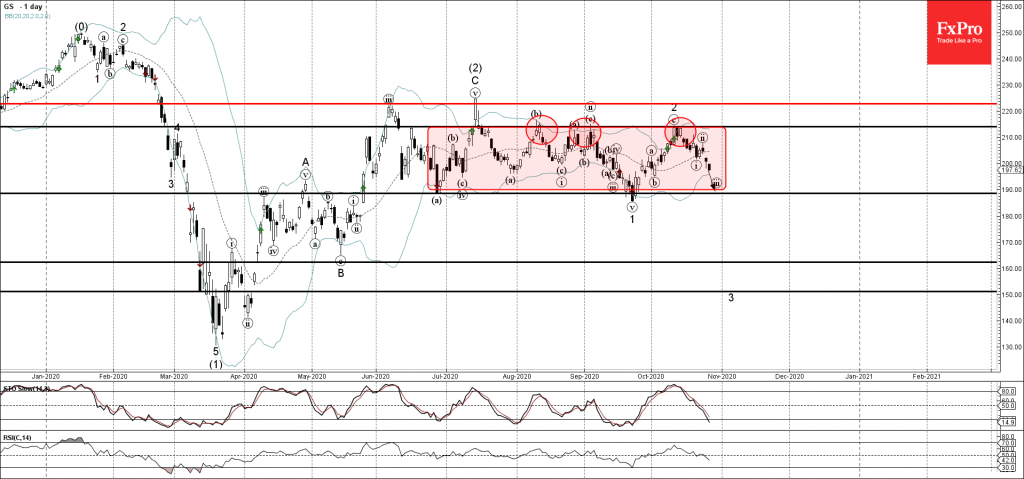The image size is (1024, 479).
Task: Click the GS - 1 day chart title
Action: click(25, 6)
